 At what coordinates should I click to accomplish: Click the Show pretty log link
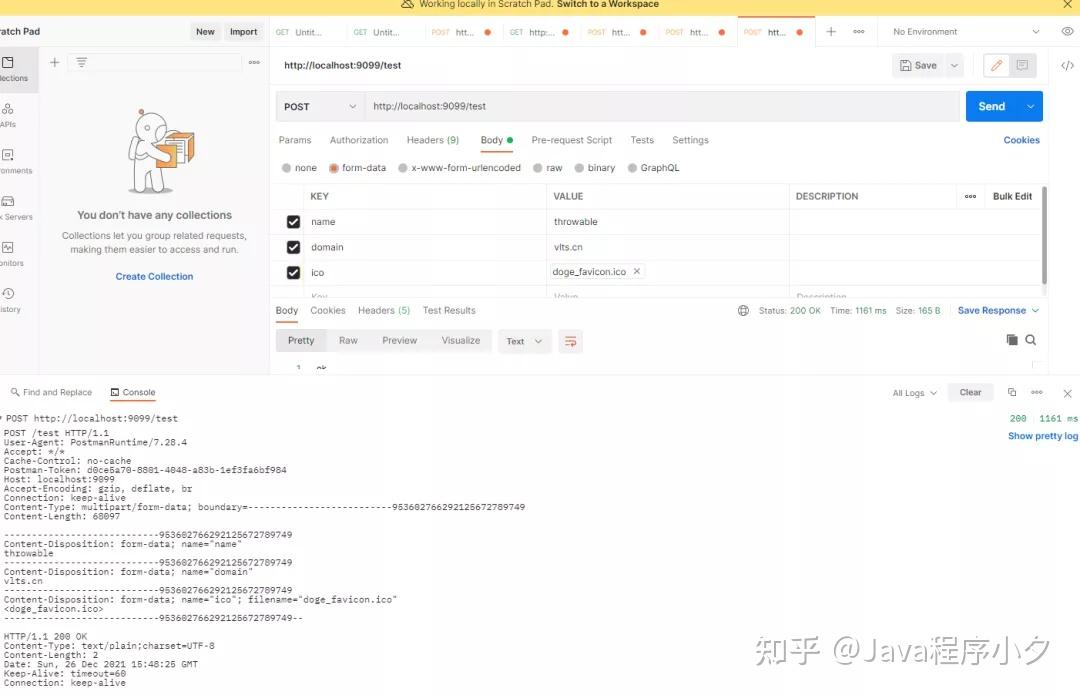[1043, 436]
